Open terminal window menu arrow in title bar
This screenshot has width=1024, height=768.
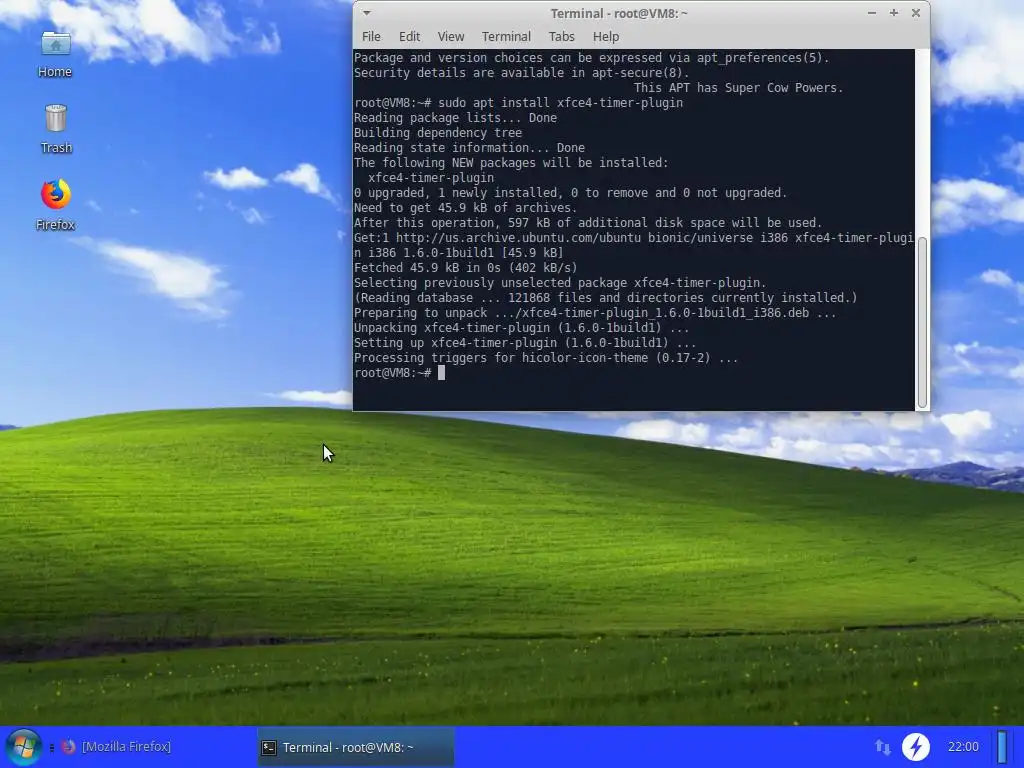point(366,13)
